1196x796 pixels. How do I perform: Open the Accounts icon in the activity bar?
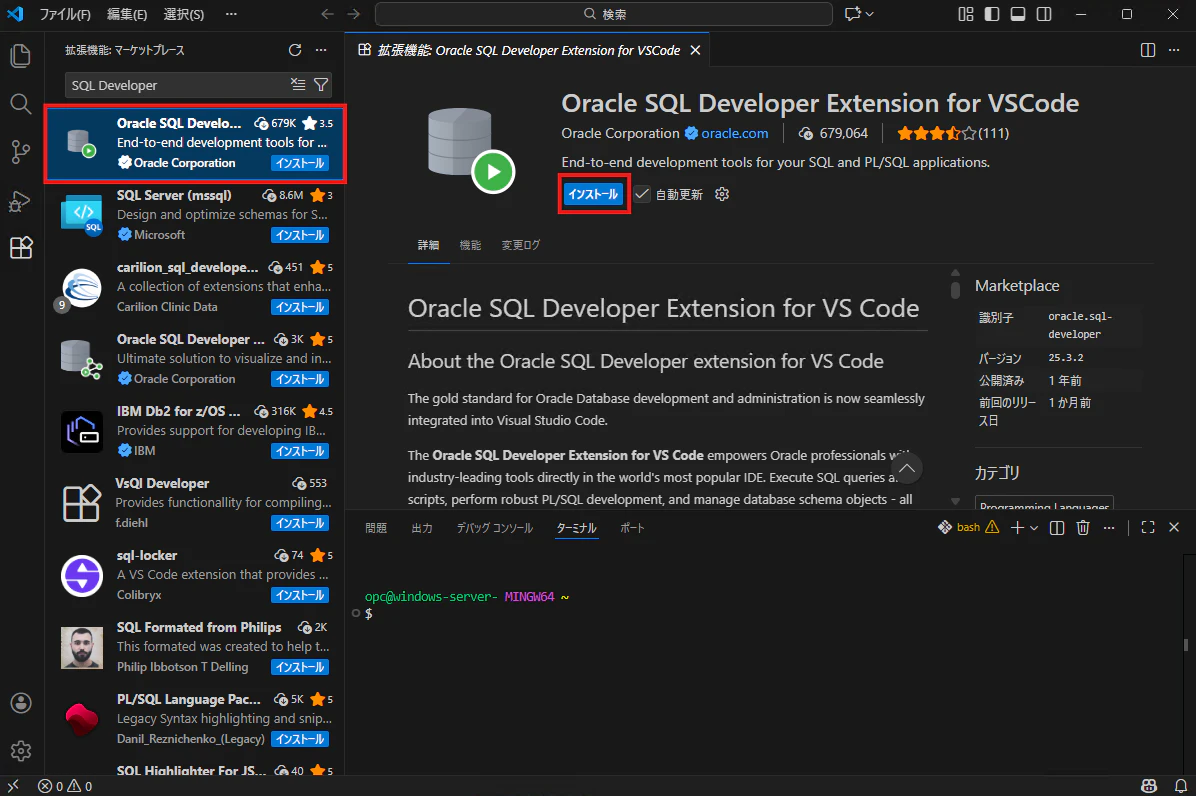21,703
